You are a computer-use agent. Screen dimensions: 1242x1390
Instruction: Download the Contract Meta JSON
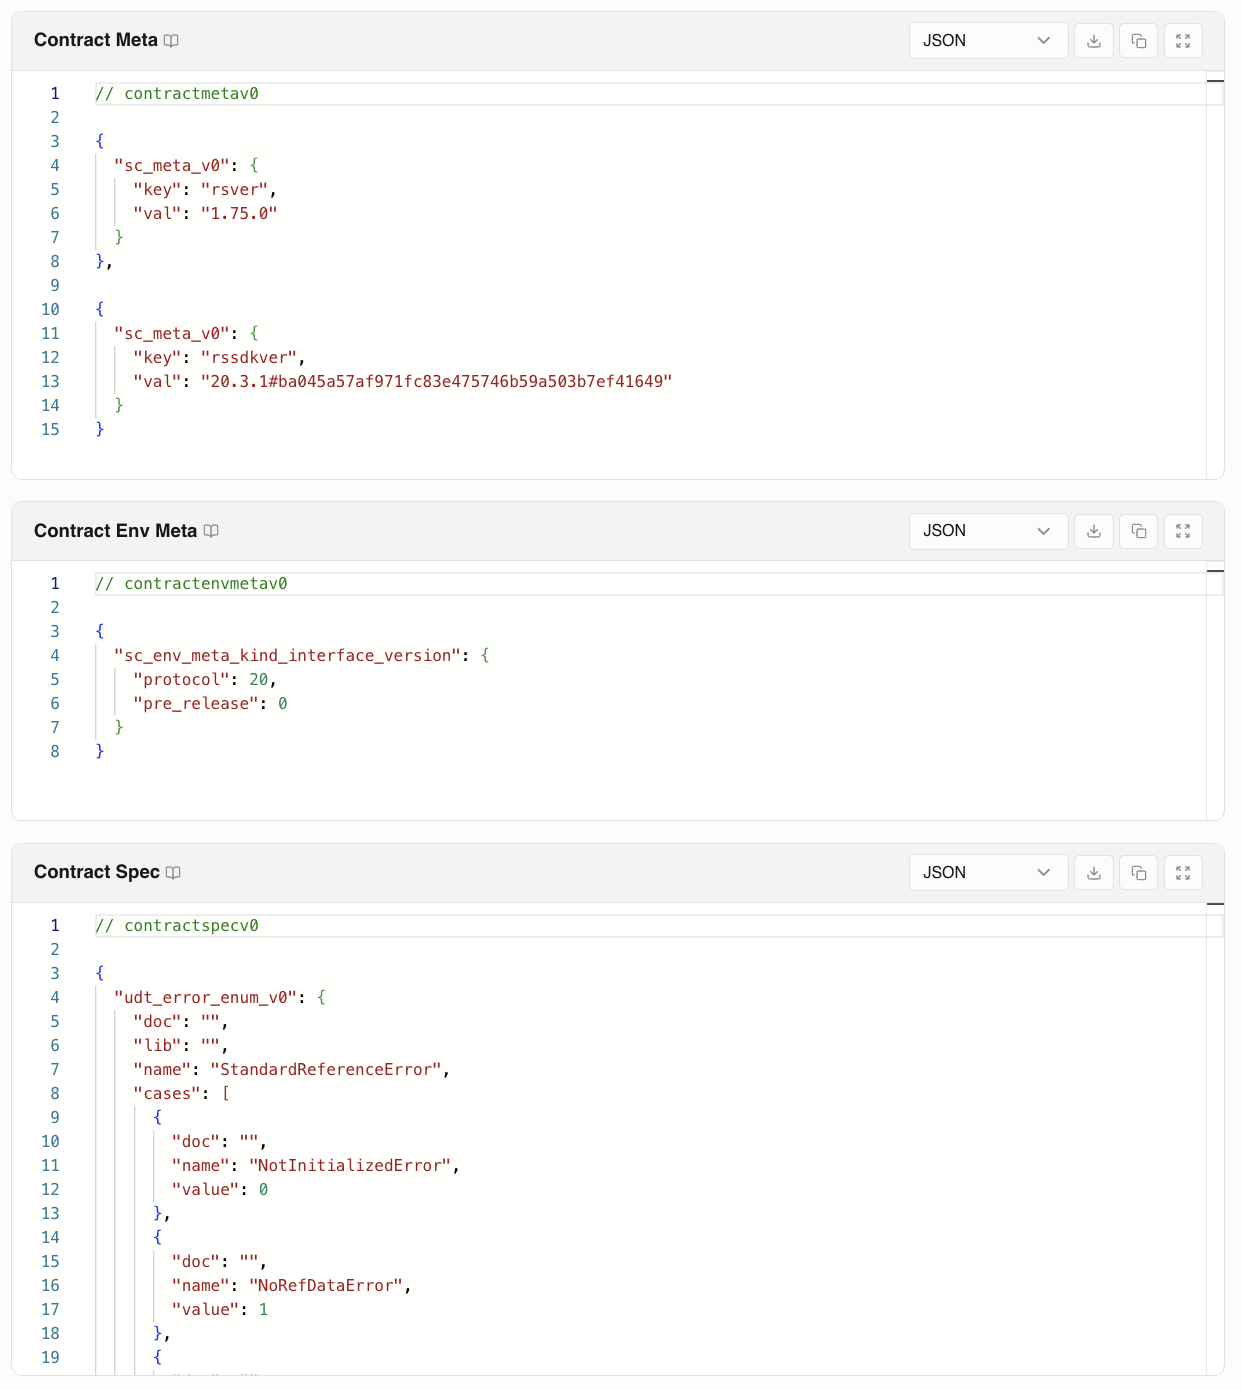coord(1094,41)
